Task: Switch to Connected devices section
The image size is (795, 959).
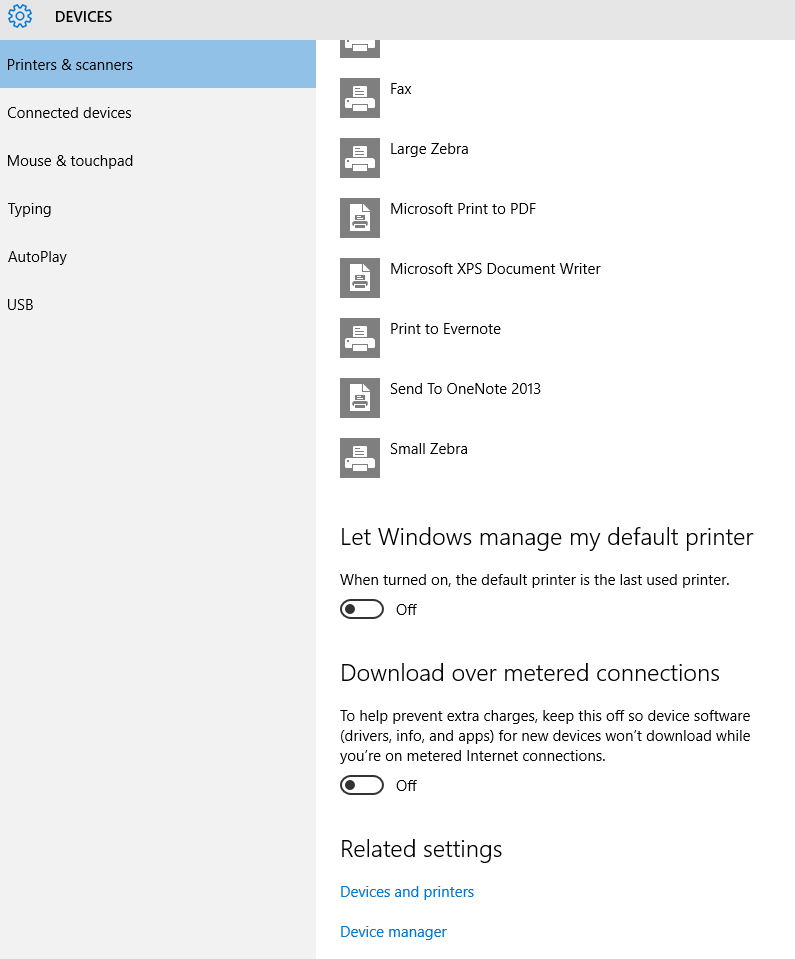Action: (70, 113)
